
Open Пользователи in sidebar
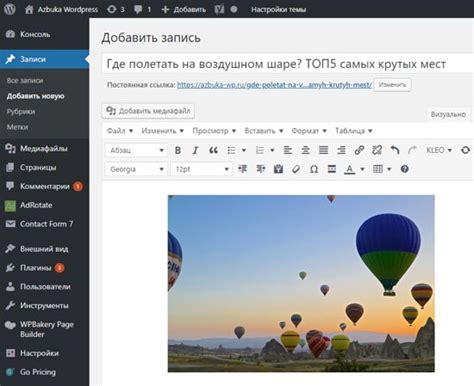(44, 287)
